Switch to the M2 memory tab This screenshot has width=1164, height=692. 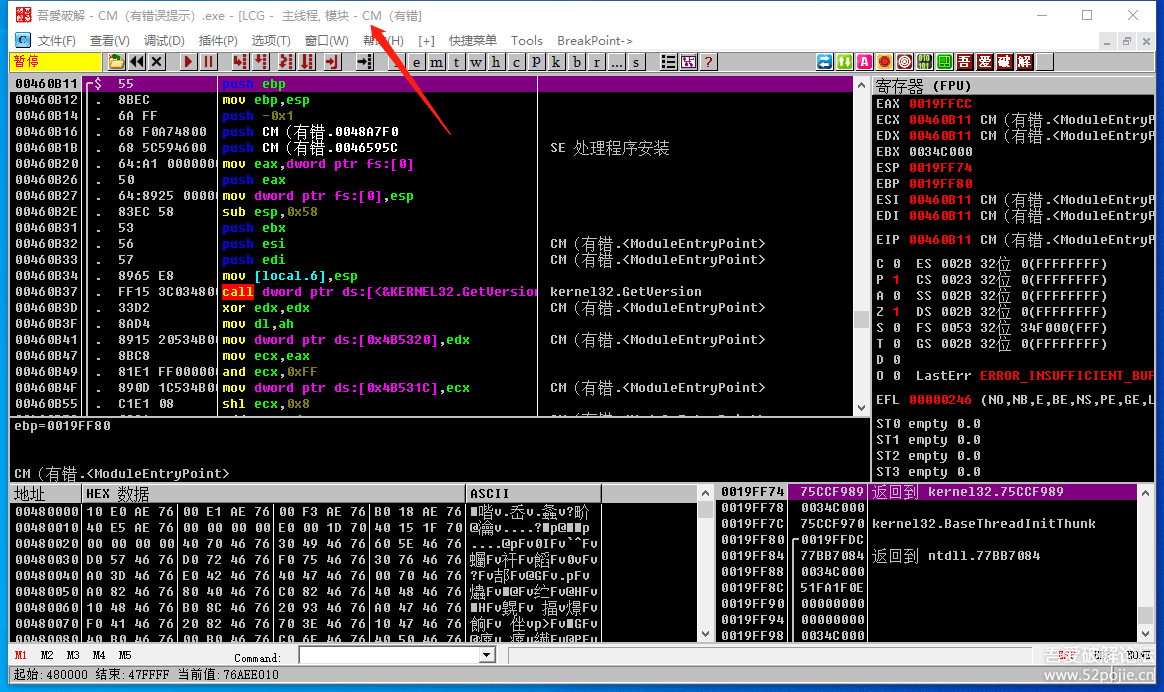click(x=47, y=656)
